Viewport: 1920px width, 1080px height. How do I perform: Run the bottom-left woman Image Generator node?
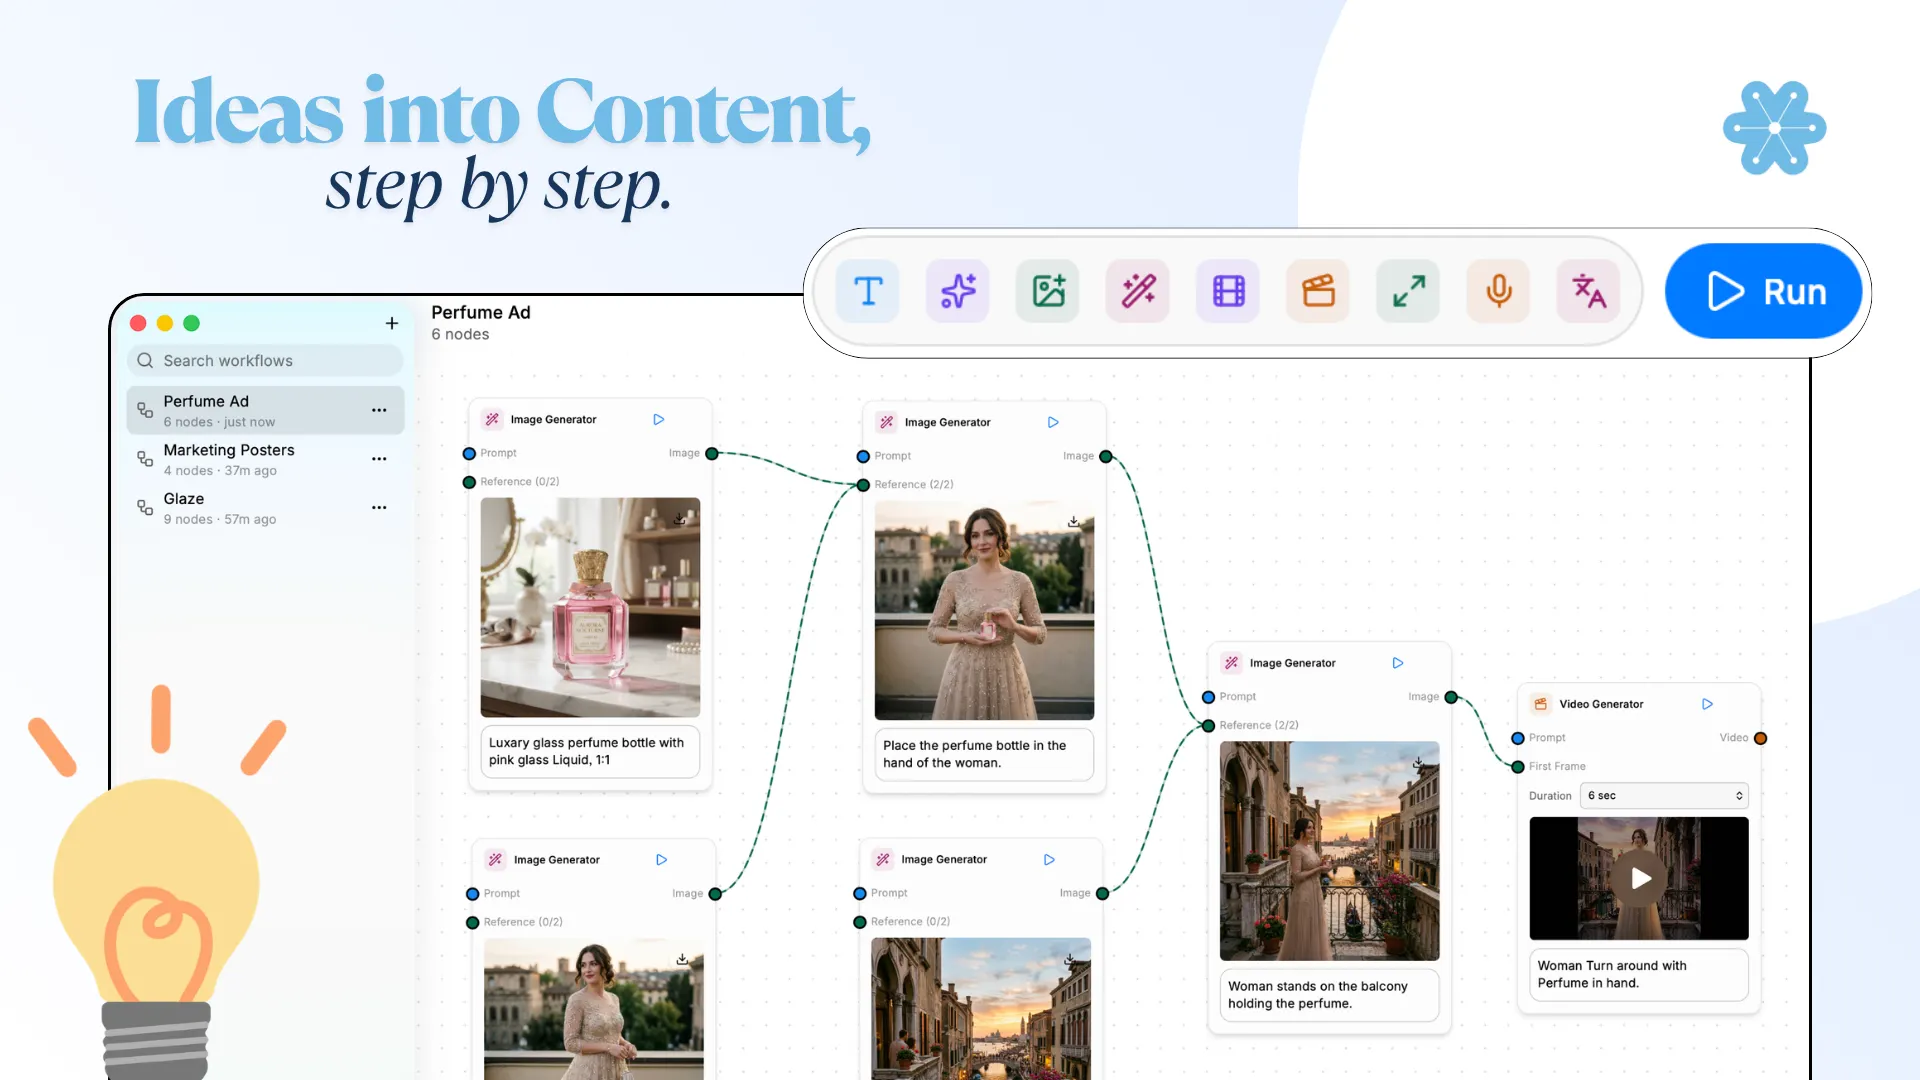(662, 860)
